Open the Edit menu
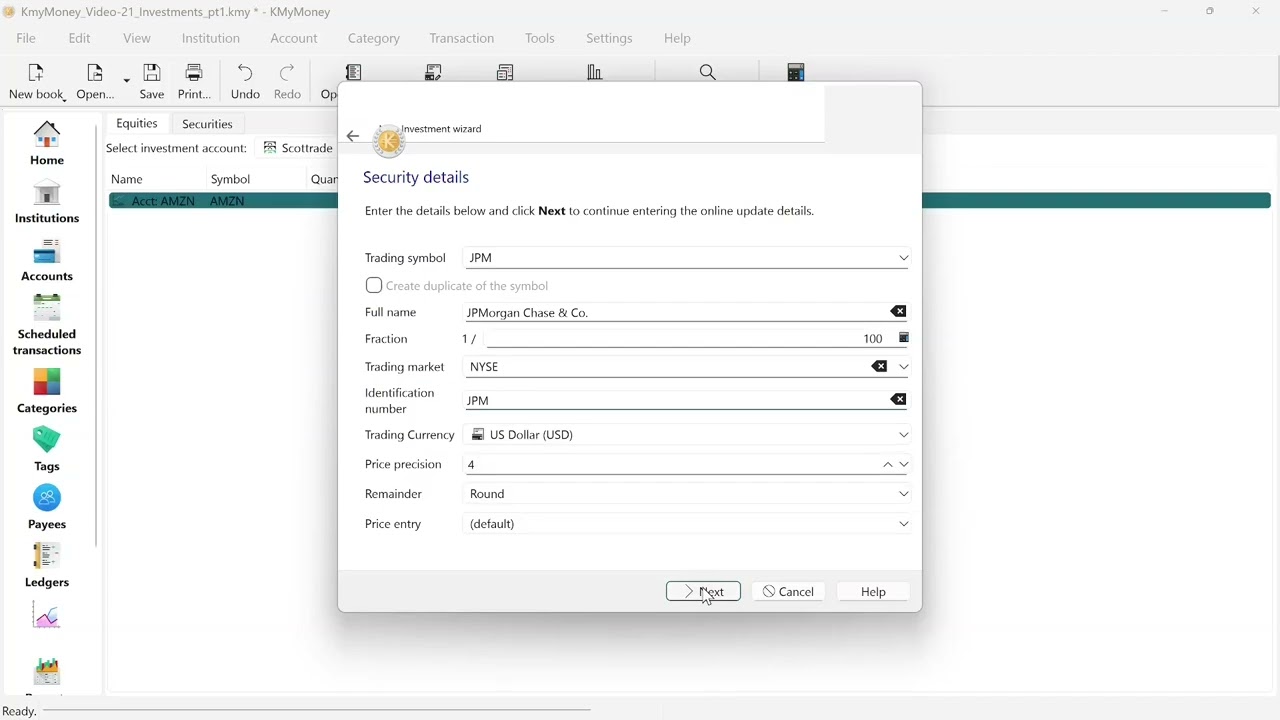 tap(79, 38)
